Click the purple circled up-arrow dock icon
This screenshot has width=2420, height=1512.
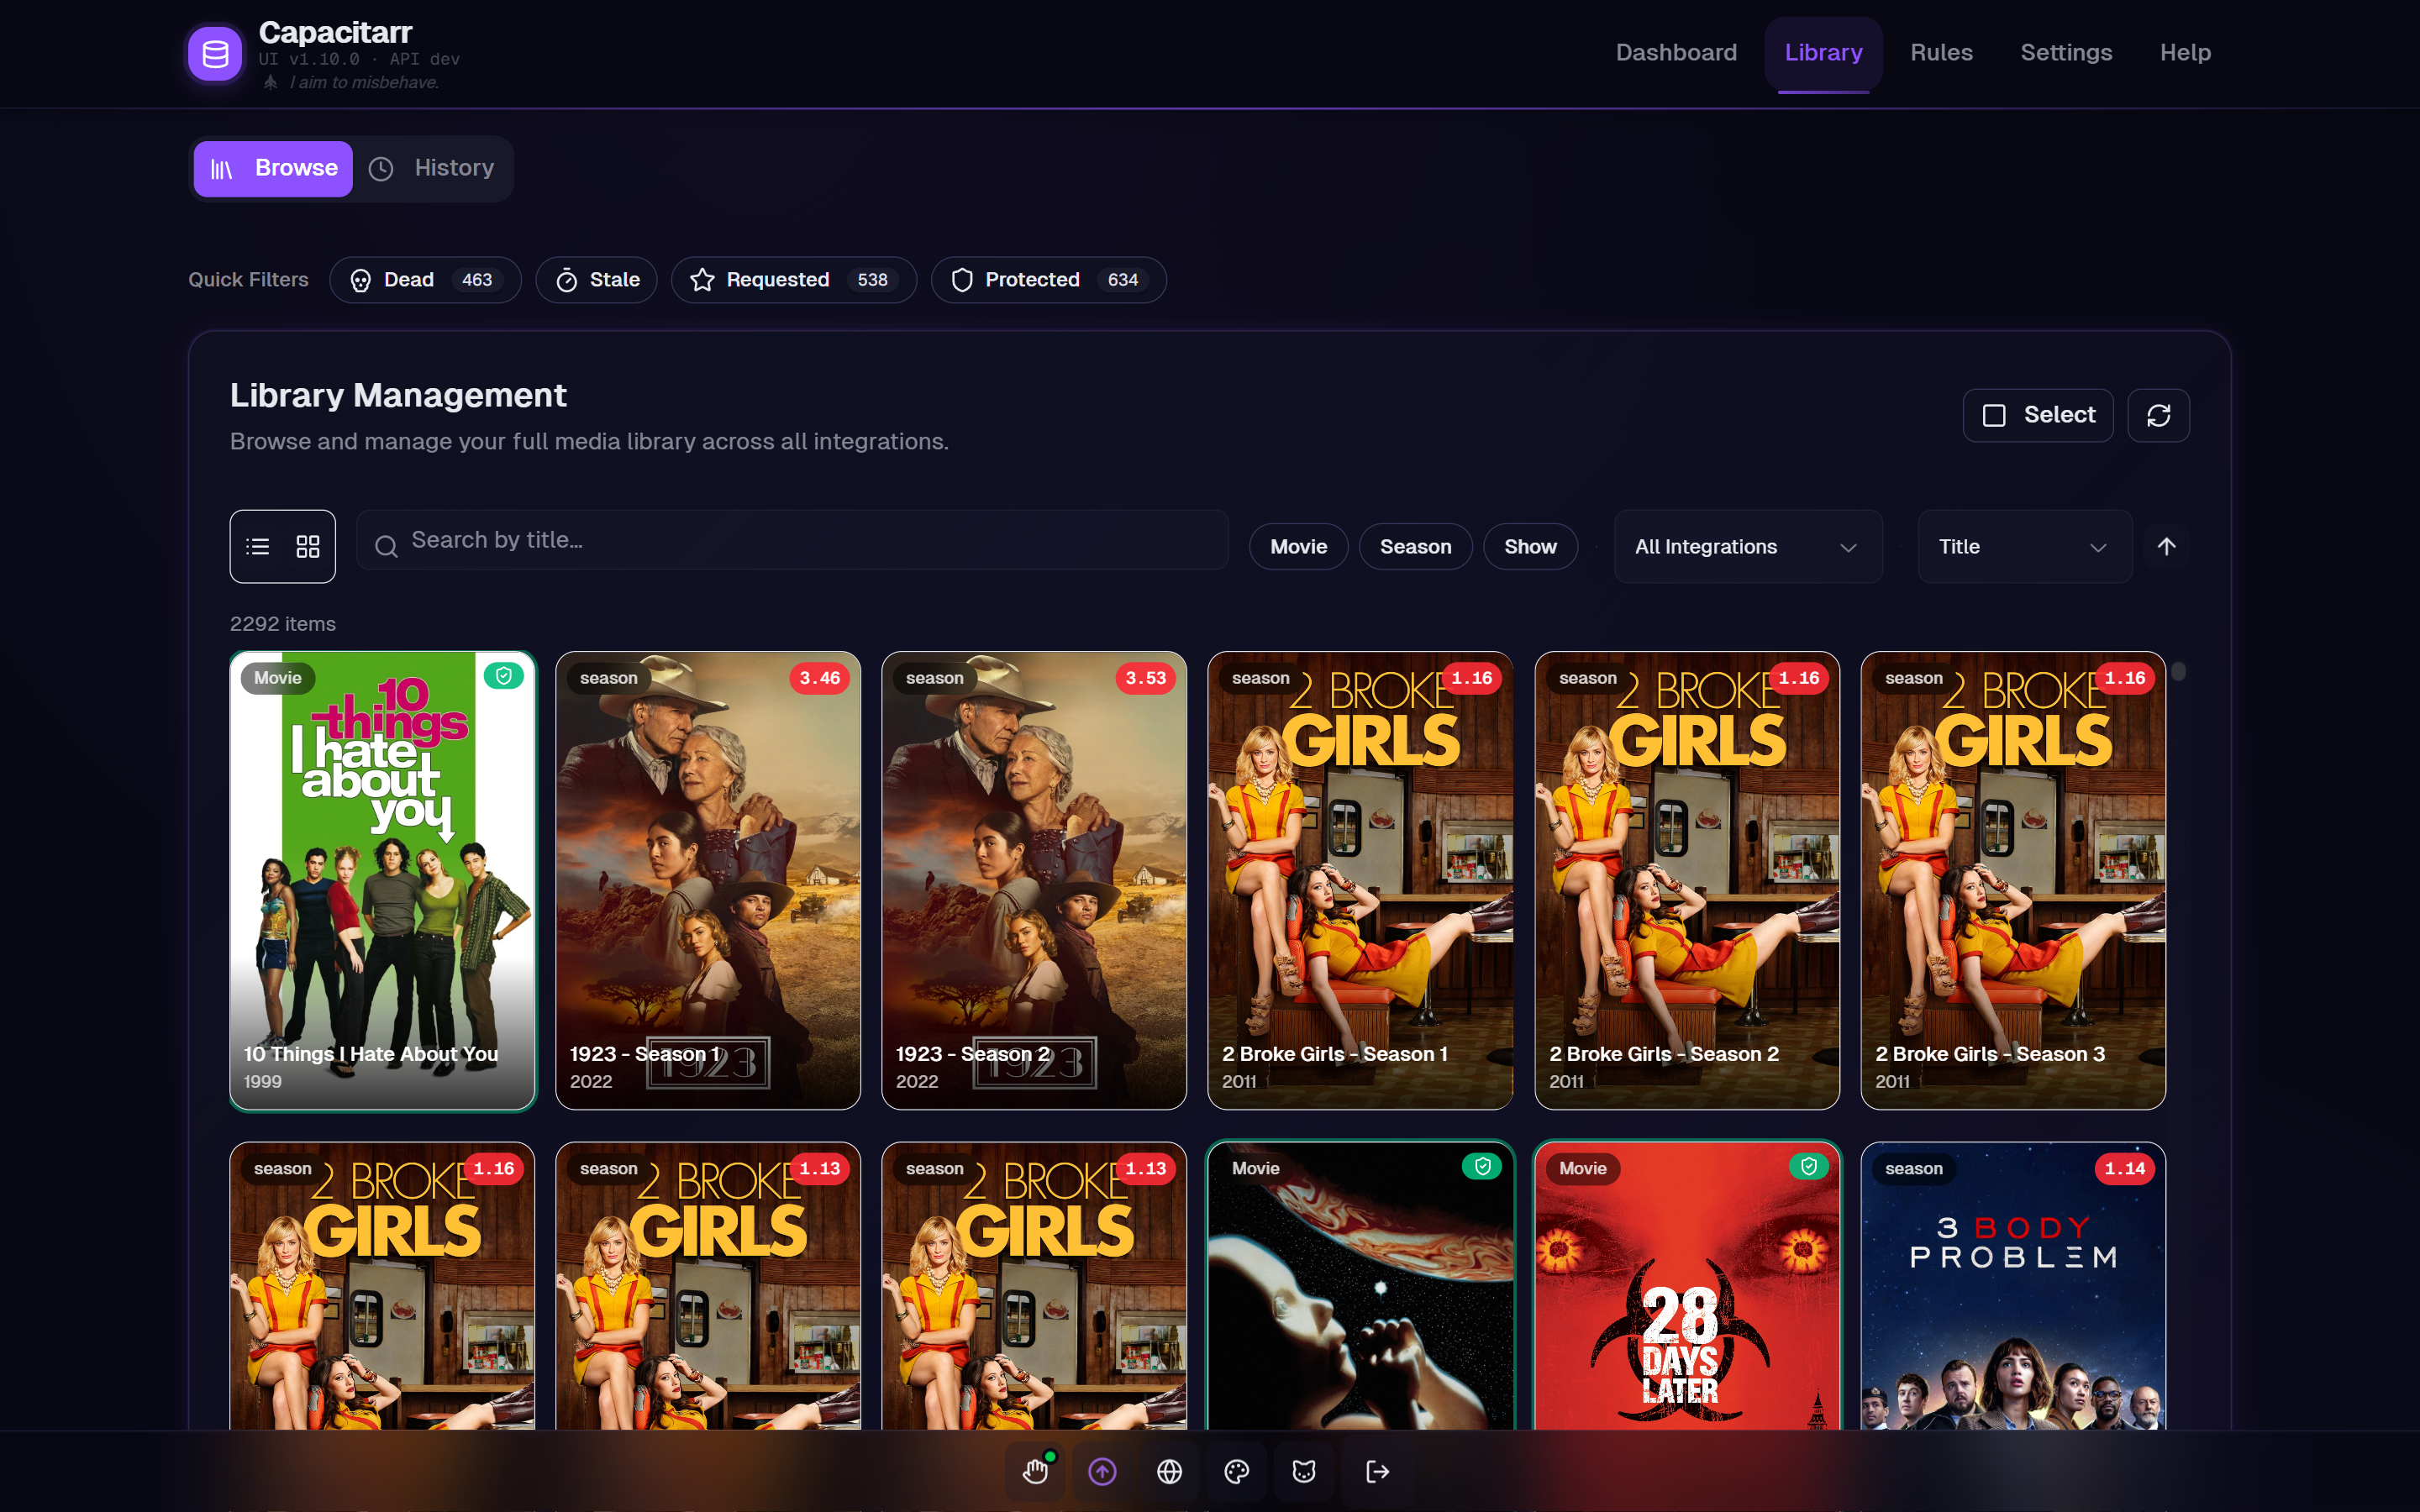pos(1102,1471)
